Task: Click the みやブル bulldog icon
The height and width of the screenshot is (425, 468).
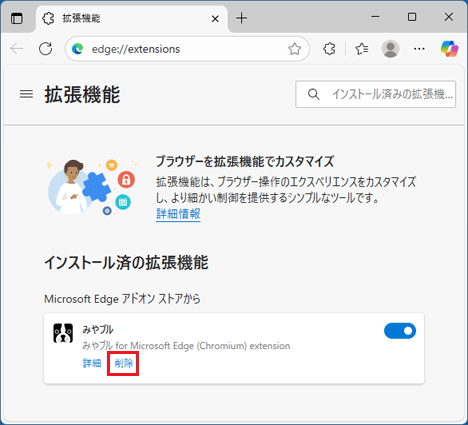Action: (63, 333)
